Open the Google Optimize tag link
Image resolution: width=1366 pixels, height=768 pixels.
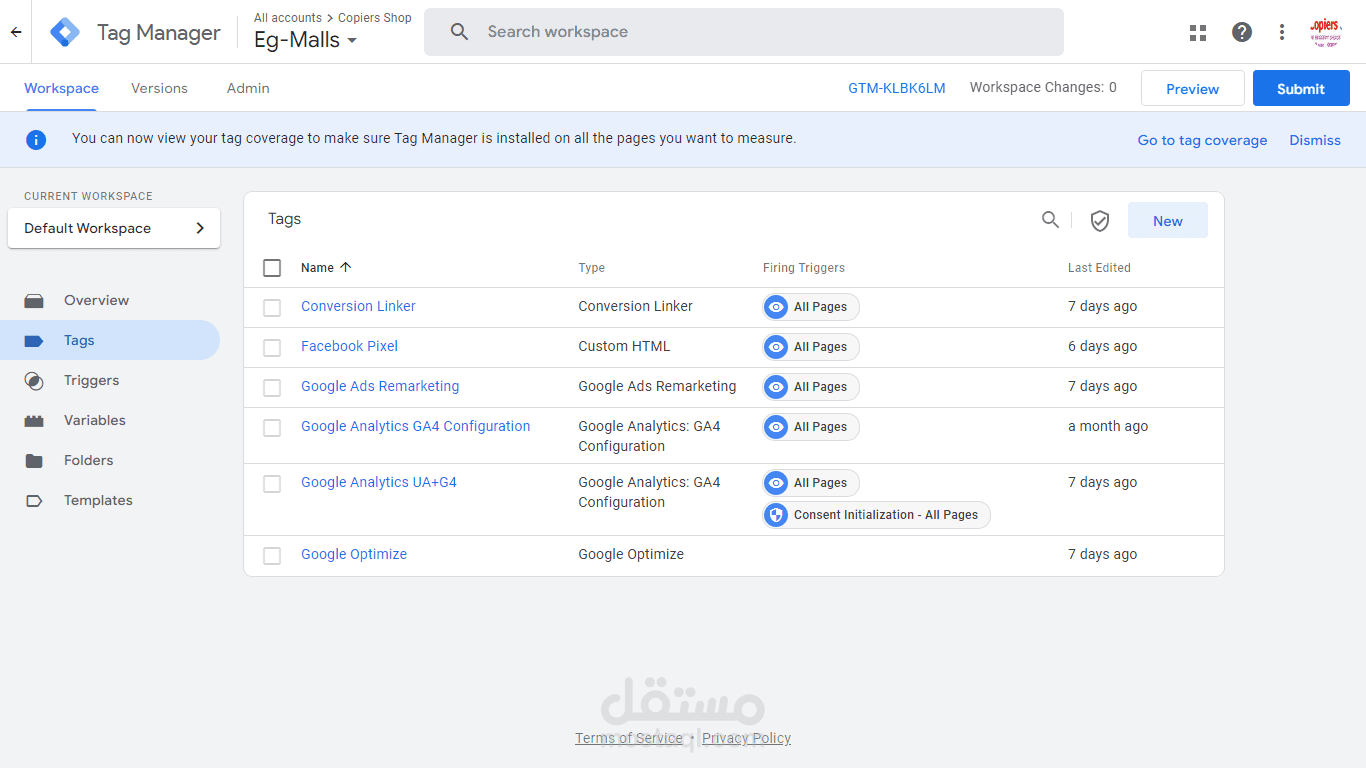(354, 554)
